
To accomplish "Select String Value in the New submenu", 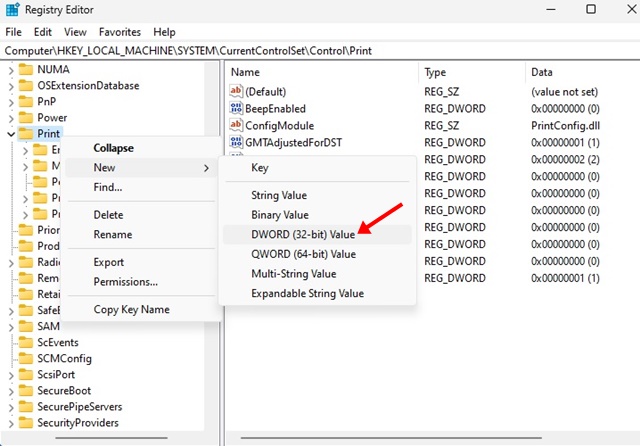I will click(x=317, y=195).
